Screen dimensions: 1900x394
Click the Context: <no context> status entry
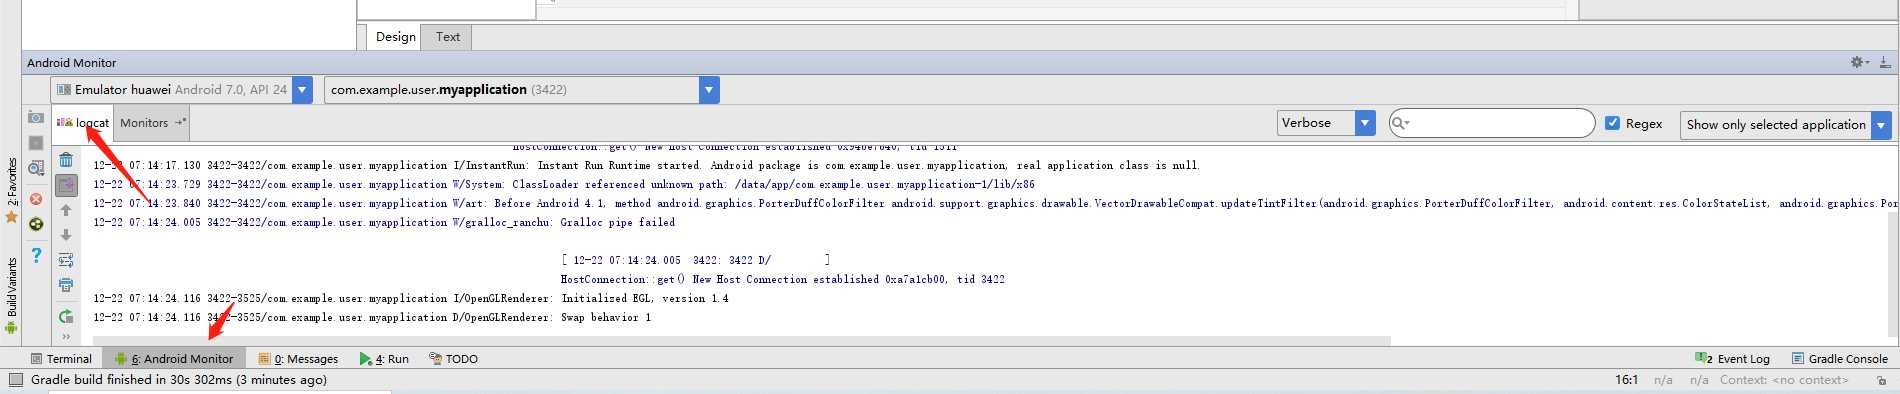[x=1784, y=380]
